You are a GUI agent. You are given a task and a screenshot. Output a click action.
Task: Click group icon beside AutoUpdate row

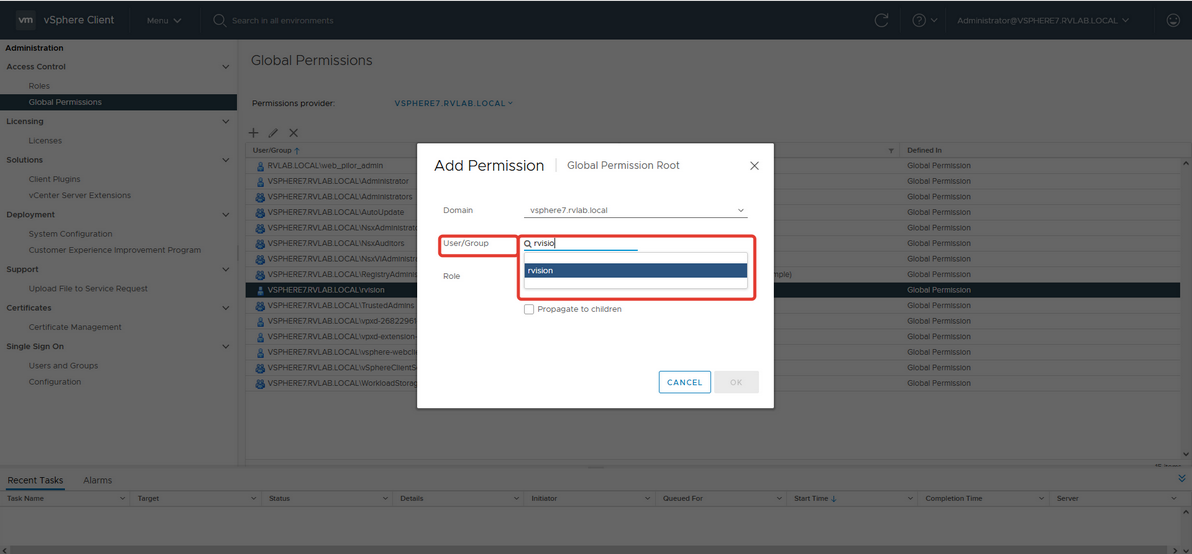tap(260, 212)
